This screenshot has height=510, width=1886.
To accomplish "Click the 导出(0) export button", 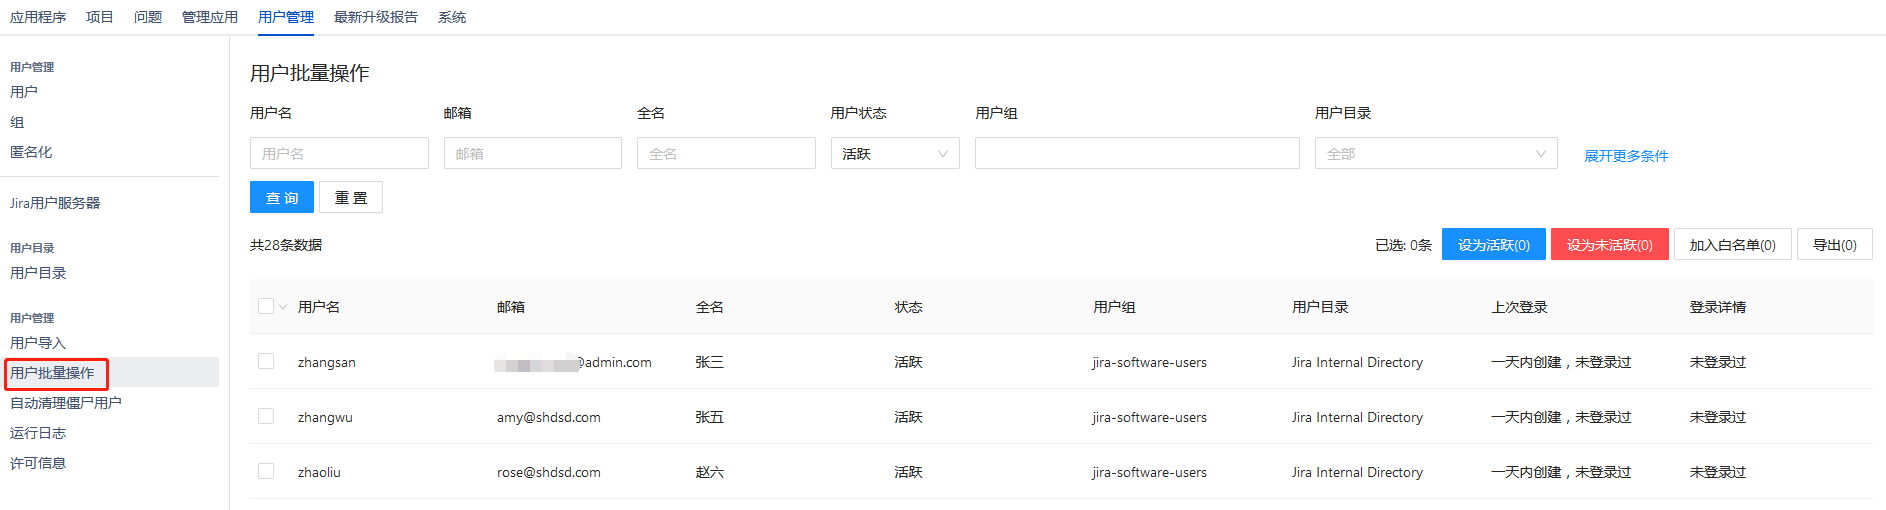I will [1834, 245].
